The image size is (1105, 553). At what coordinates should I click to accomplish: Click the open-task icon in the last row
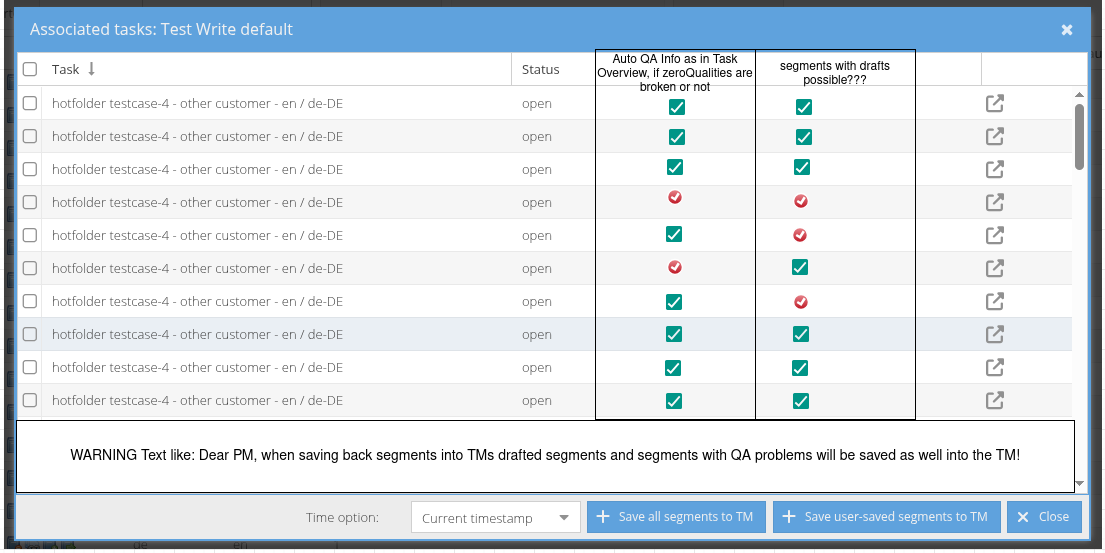994,401
